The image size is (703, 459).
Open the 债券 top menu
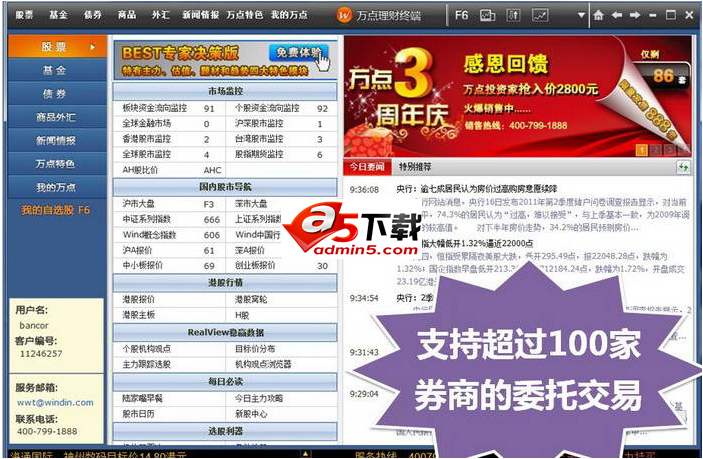click(93, 15)
